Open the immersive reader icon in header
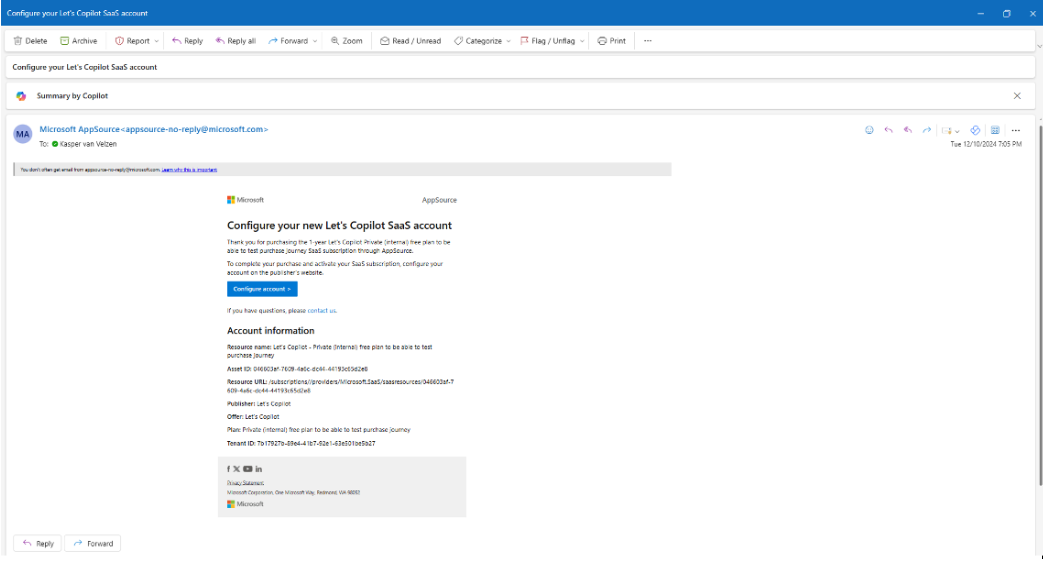This screenshot has width=1043, height=566. click(x=994, y=130)
